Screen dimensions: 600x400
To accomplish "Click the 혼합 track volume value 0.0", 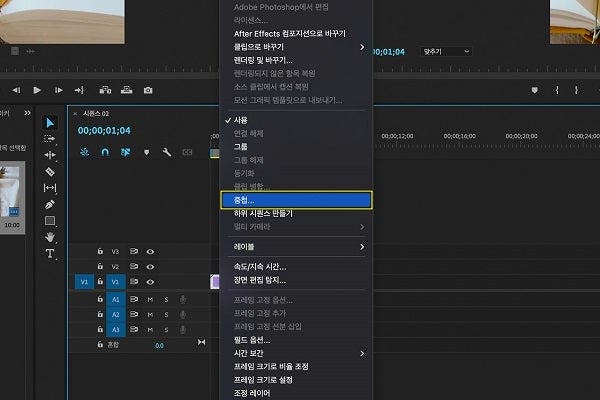I will tap(159, 345).
